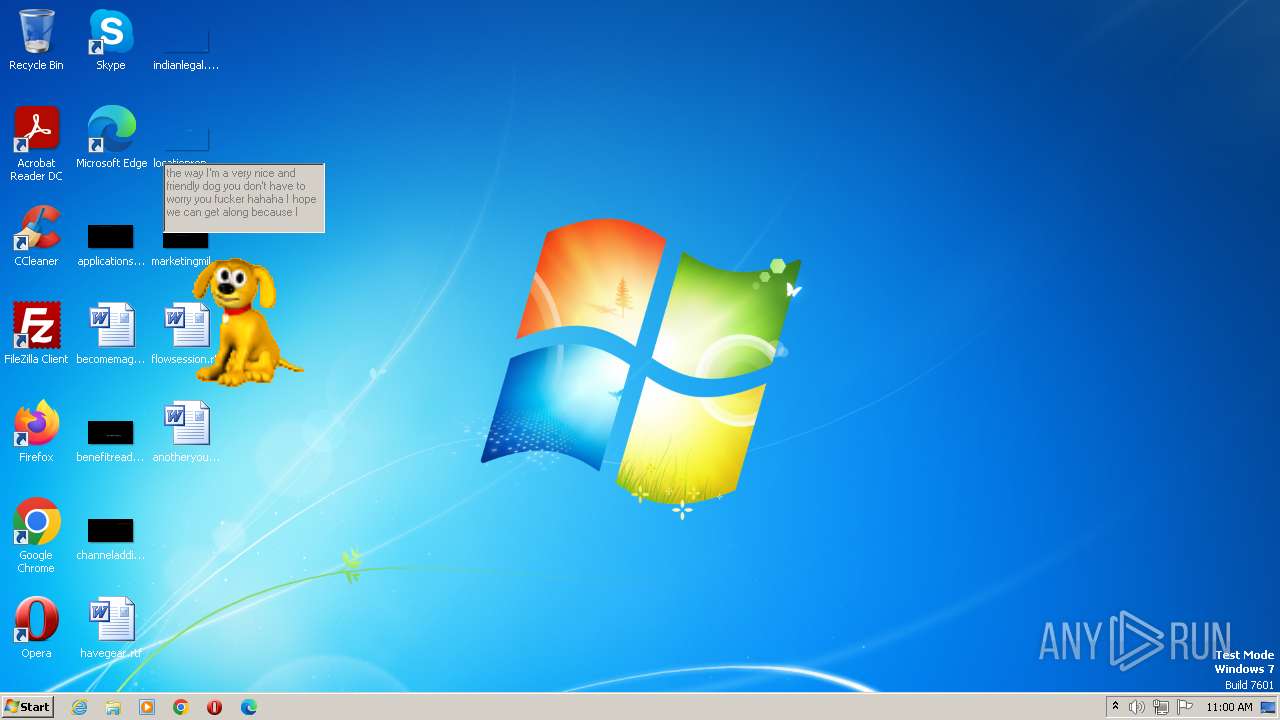Open Google Chrome desktop shortcut
Viewport: 1280px width, 720px height.
coord(36,536)
